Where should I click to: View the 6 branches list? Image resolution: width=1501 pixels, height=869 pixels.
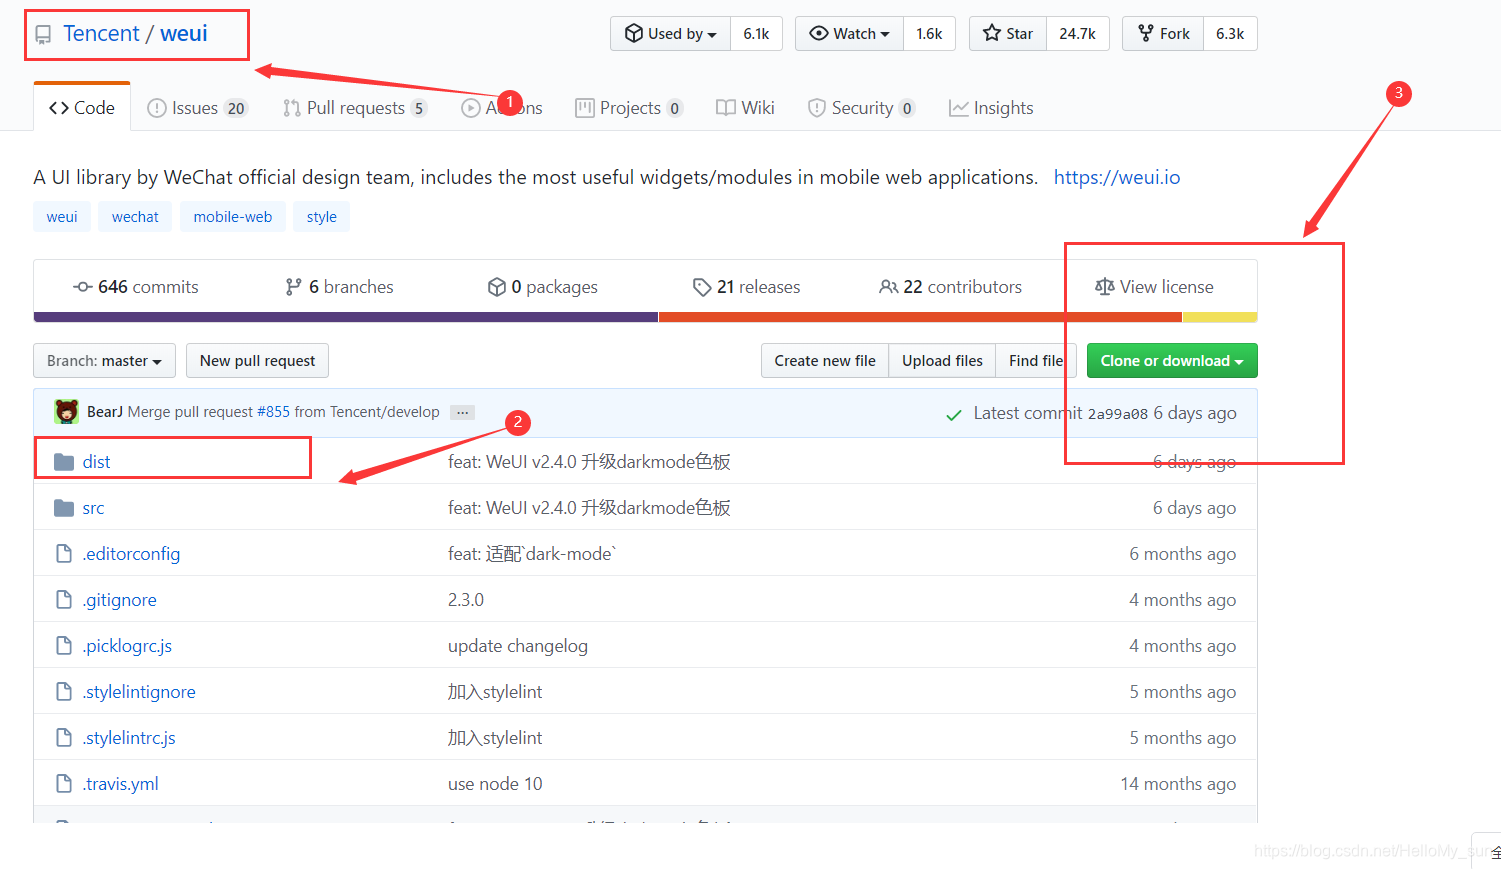[339, 287]
